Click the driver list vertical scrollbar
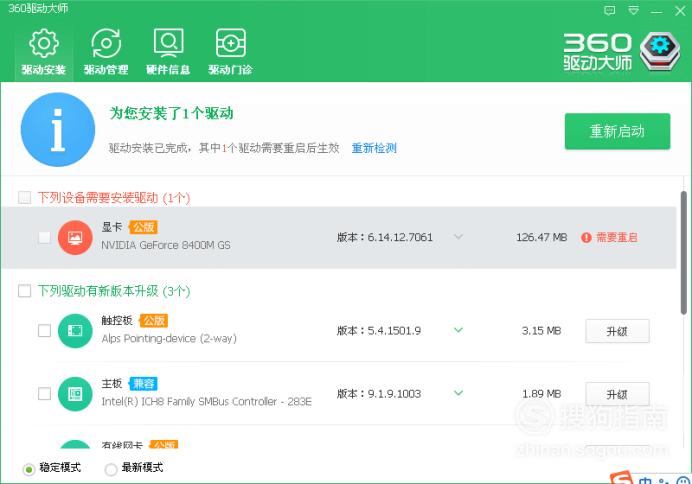The image size is (692, 484). 683,252
